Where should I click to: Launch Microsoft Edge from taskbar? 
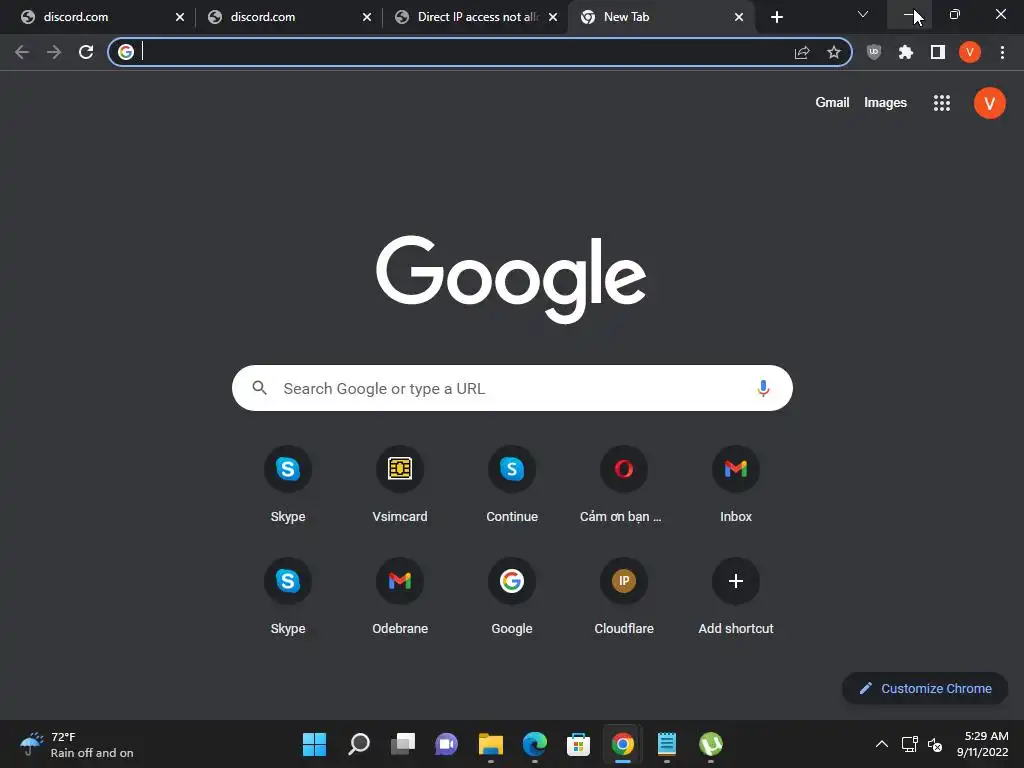point(534,744)
